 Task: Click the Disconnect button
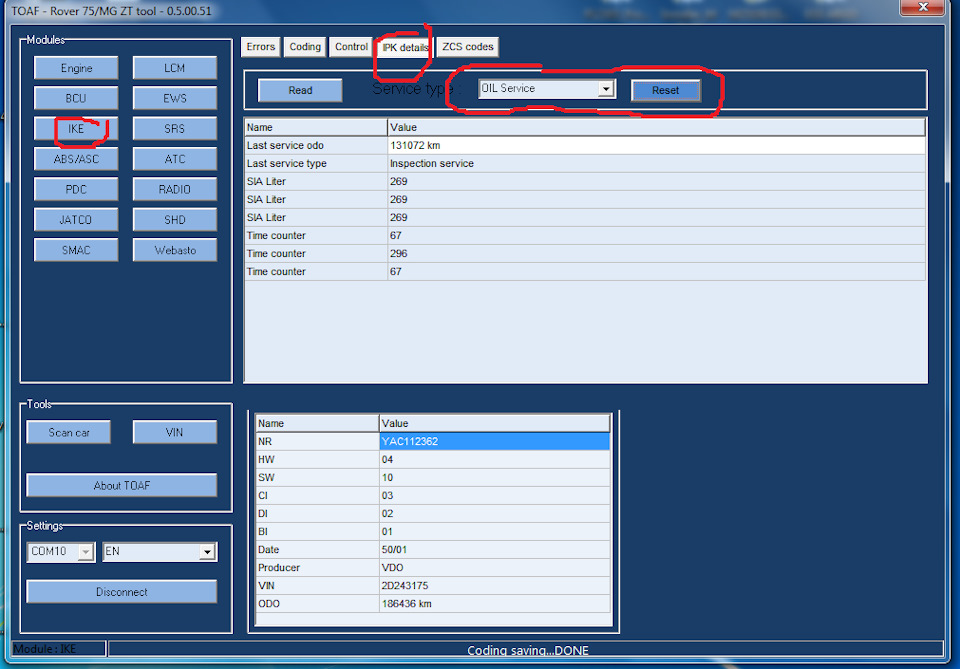(121, 592)
